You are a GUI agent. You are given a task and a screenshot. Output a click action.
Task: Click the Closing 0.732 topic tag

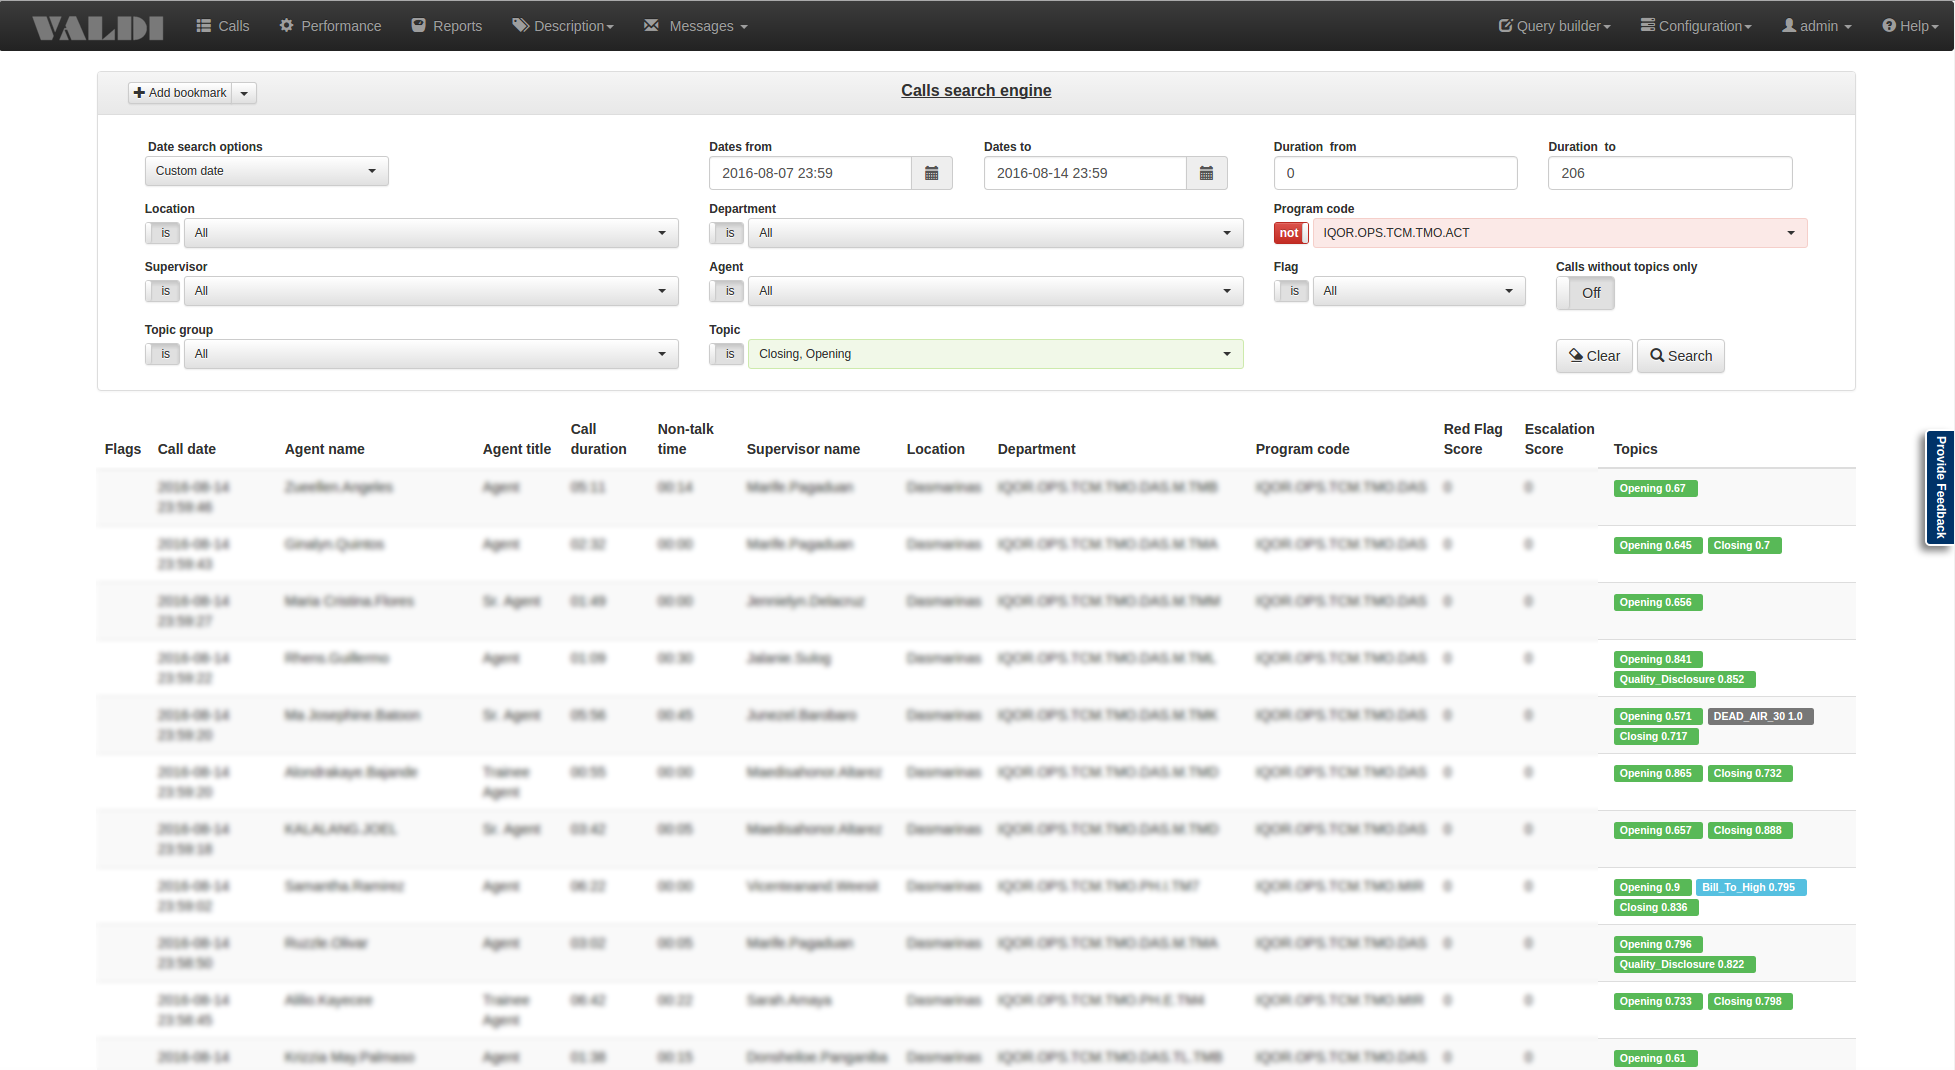point(1750,774)
